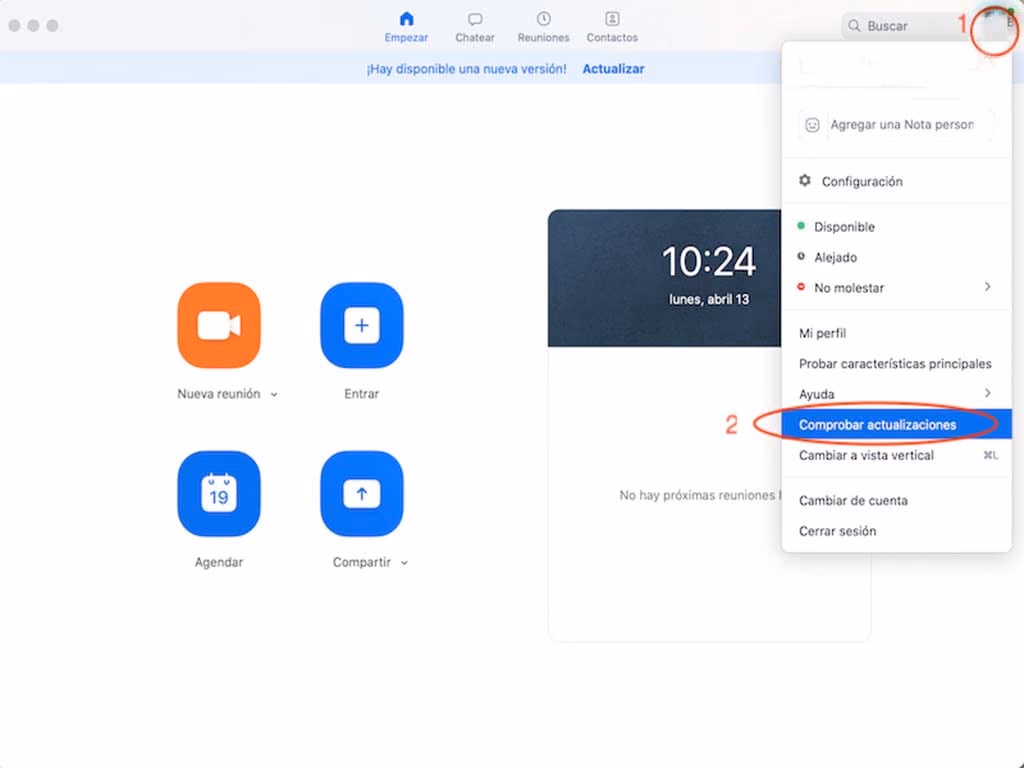Screen dimensions: 1024x768
Task: Click the Nueva reunión label
Action: 219,394
